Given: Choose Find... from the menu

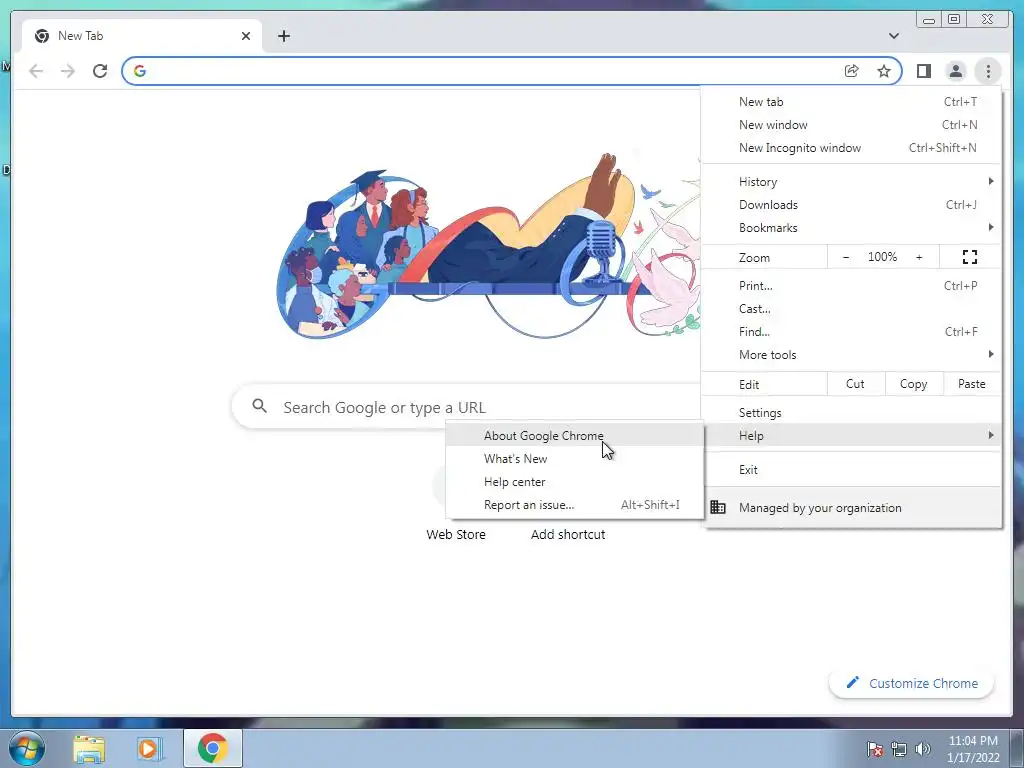Looking at the screenshot, I should [852, 331].
